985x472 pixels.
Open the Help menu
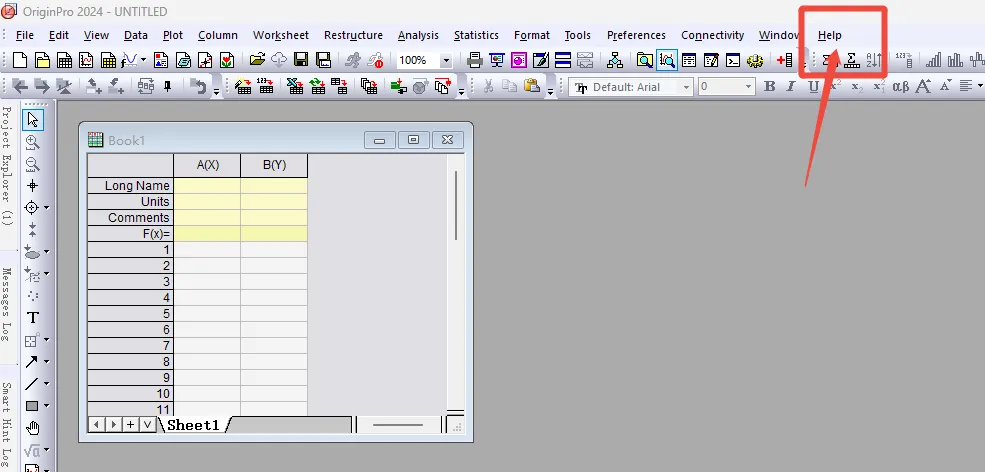pyautogui.click(x=829, y=35)
